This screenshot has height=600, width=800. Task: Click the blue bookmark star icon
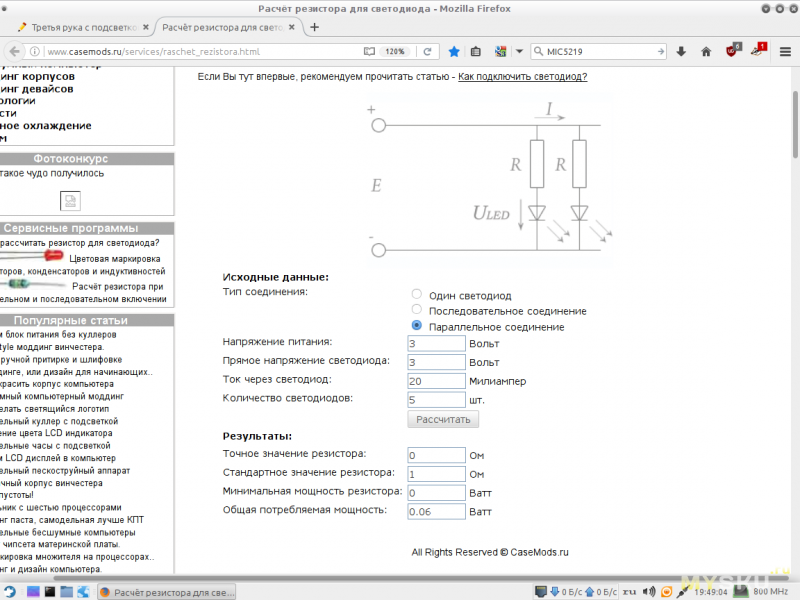(x=454, y=52)
